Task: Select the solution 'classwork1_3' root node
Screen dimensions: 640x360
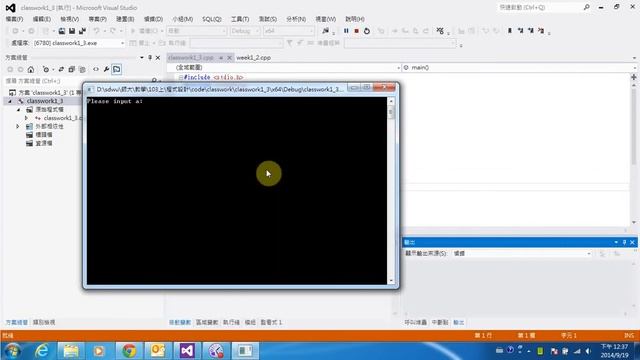Action: click(x=51, y=93)
